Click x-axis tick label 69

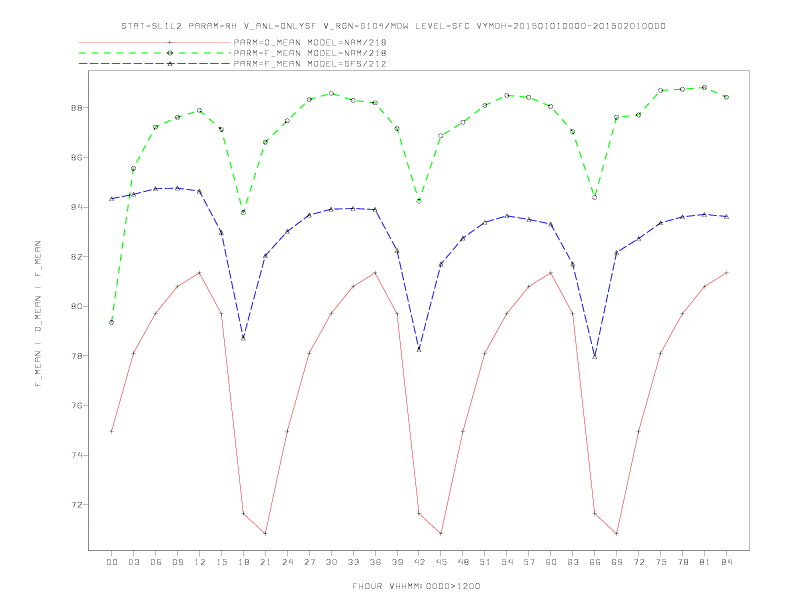[x=617, y=562]
